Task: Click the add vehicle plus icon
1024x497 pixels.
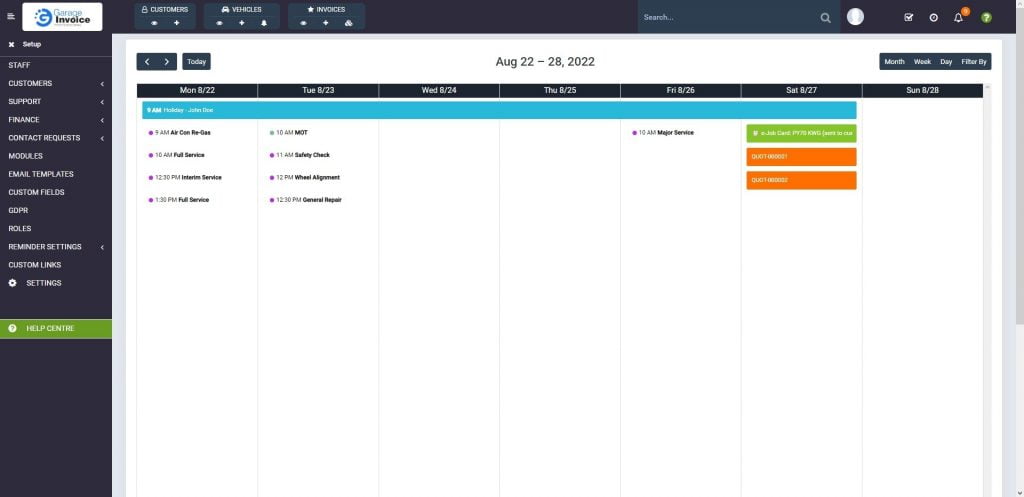Action: [241, 22]
